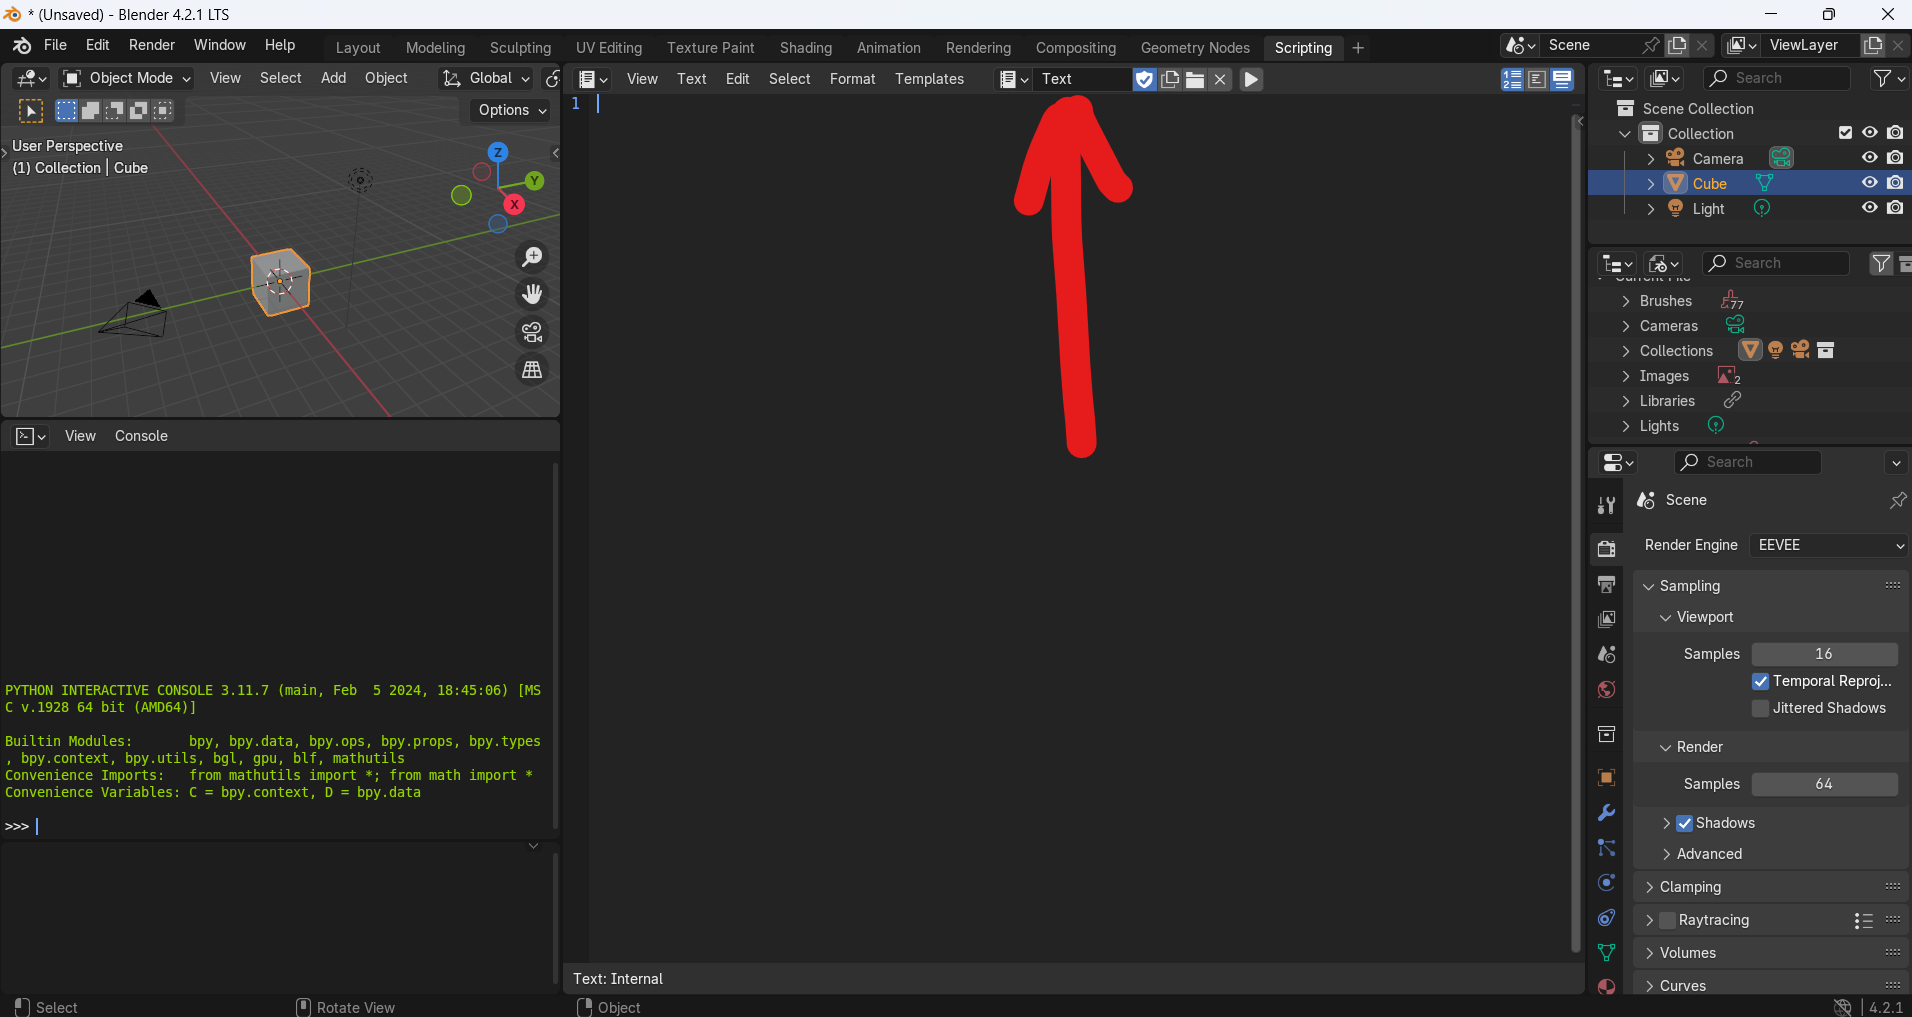Run the script in the text editor

click(1251, 79)
